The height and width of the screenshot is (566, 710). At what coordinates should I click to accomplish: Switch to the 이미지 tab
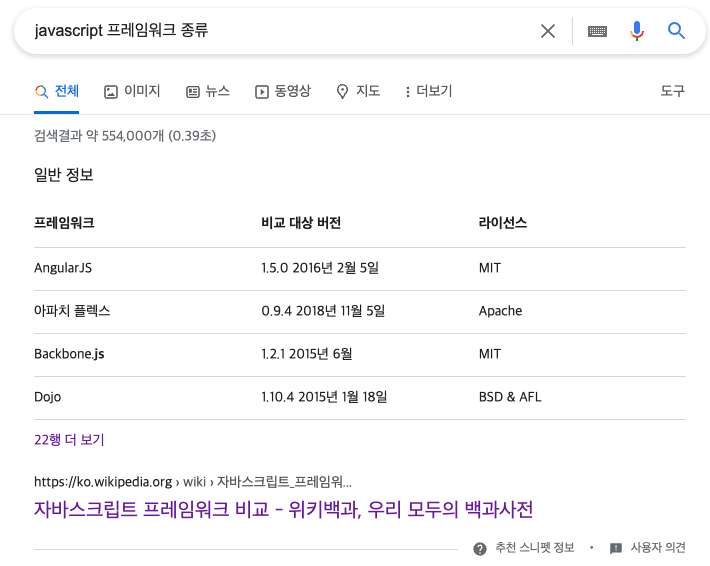pos(132,91)
